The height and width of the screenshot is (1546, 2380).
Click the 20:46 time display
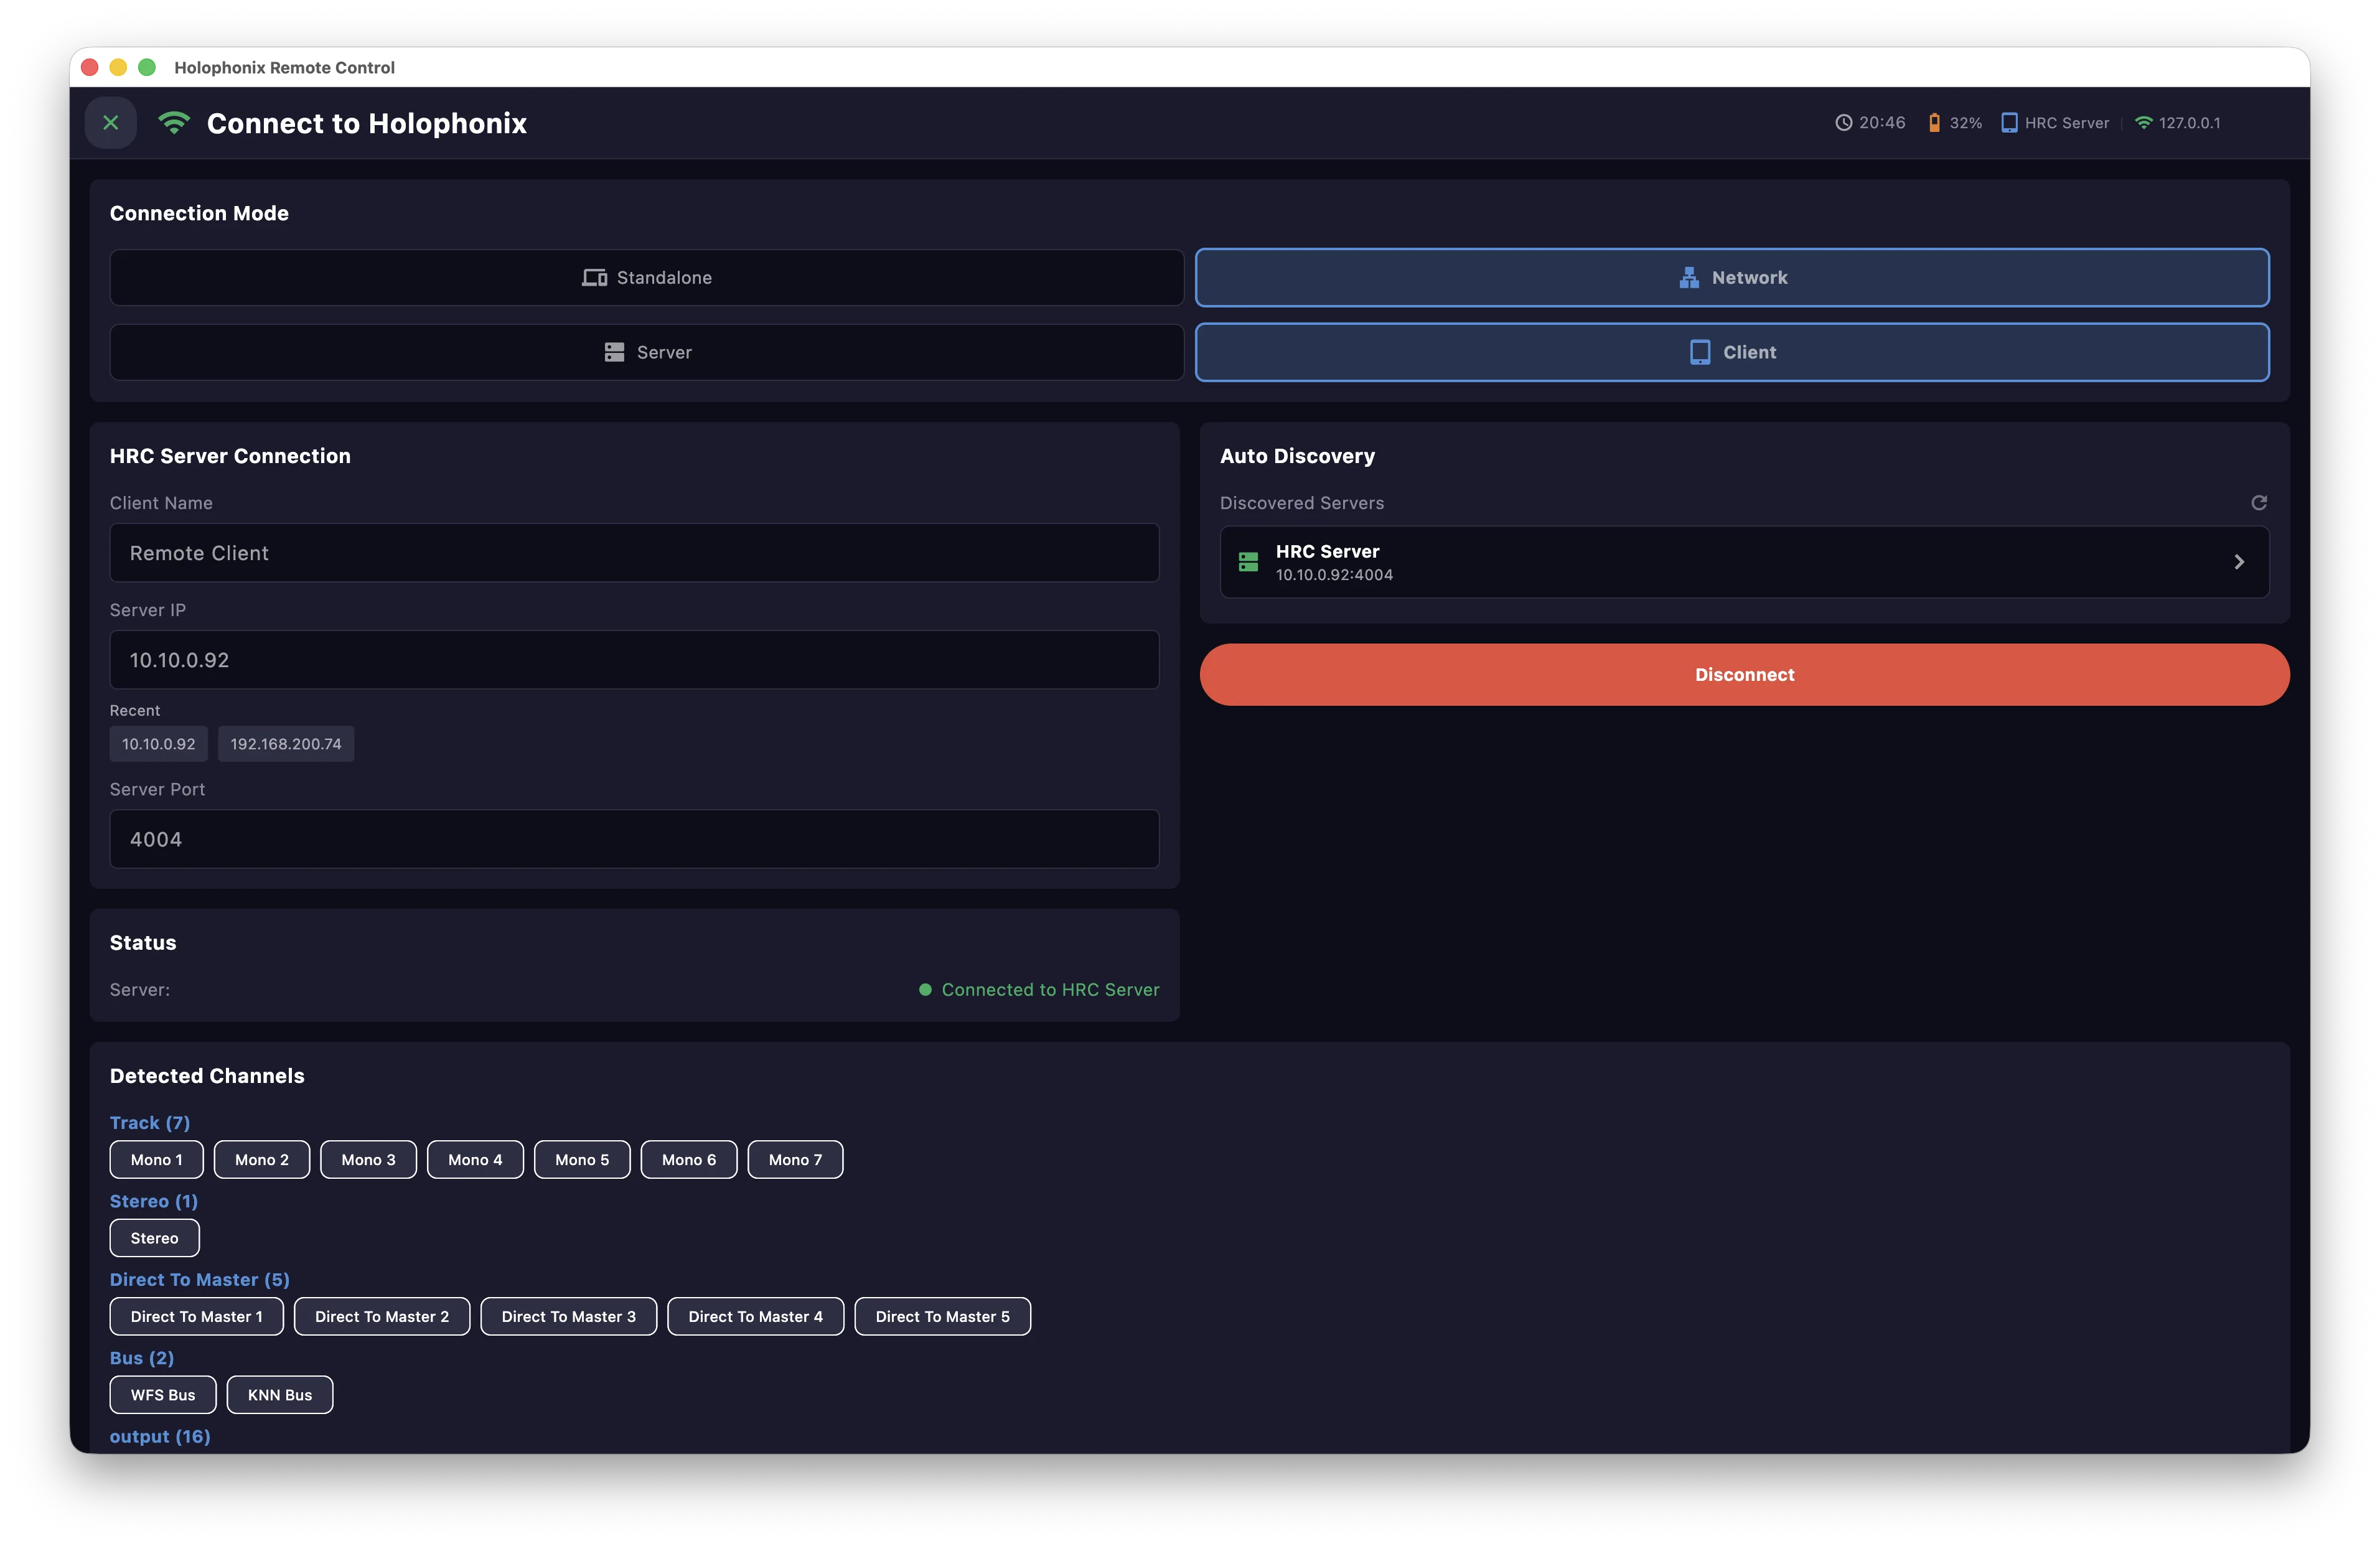(1882, 123)
